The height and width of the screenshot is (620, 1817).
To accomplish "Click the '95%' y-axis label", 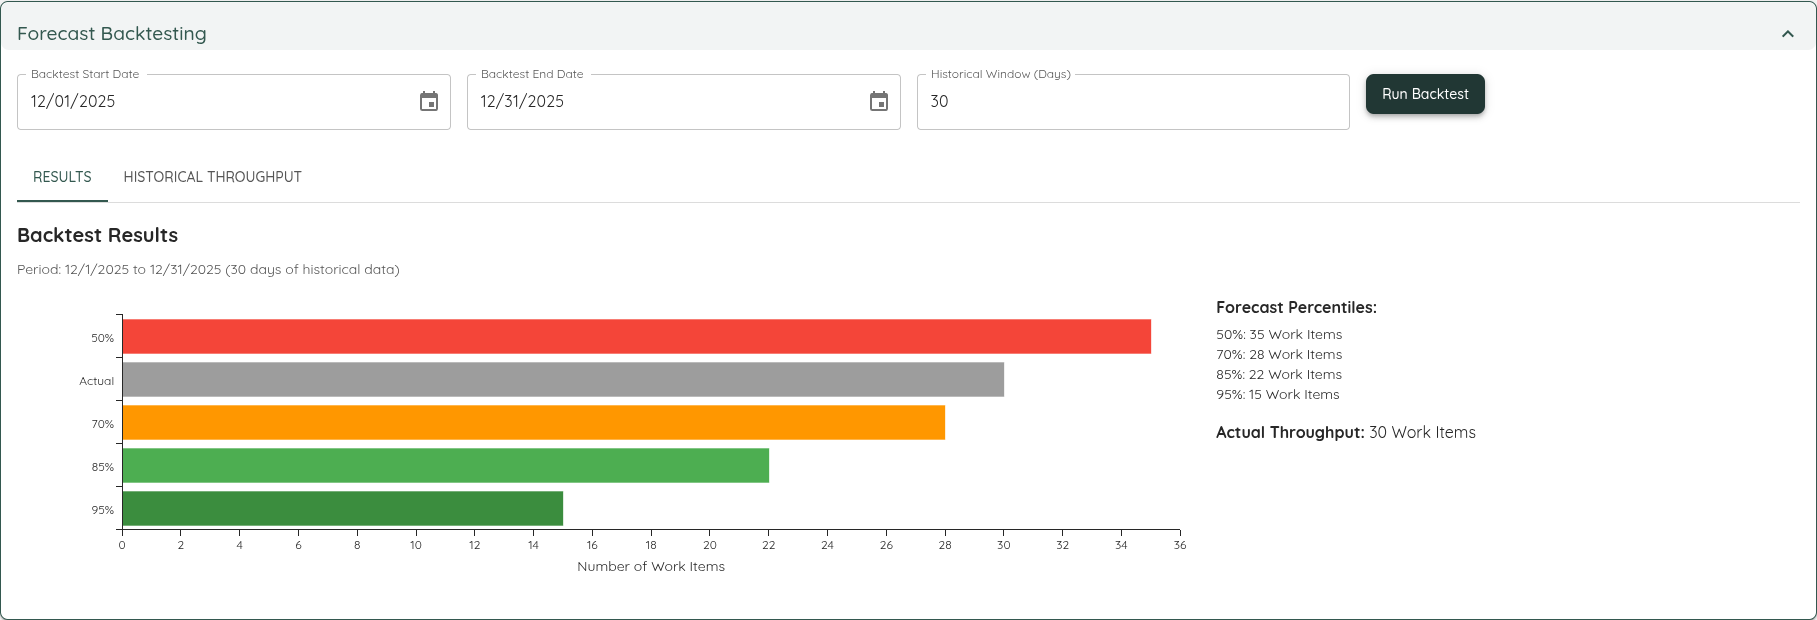I will pyautogui.click(x=103, y=510).
